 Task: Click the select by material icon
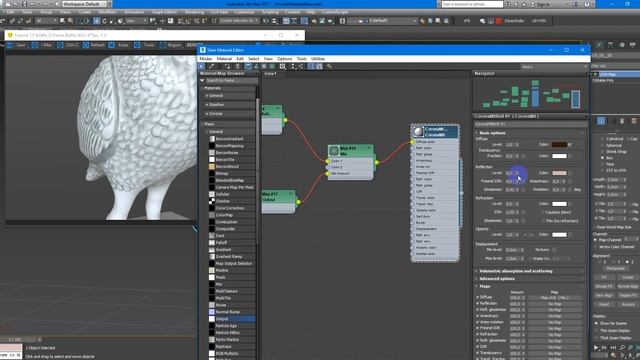coord(329,66)
